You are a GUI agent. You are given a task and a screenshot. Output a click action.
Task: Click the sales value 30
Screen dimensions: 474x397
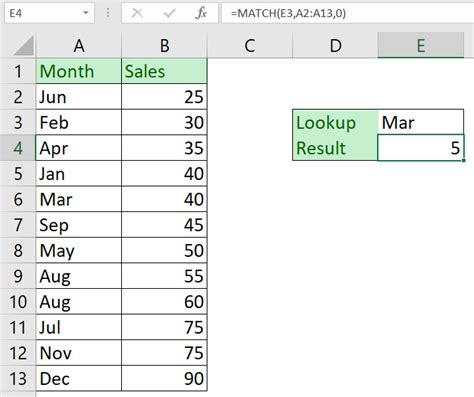(164, 122)
